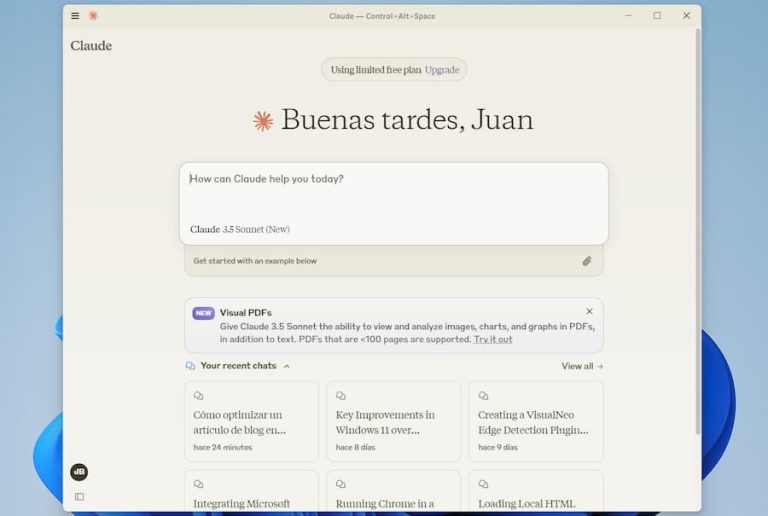Maximize the Claude window

(x=657, y=16)
